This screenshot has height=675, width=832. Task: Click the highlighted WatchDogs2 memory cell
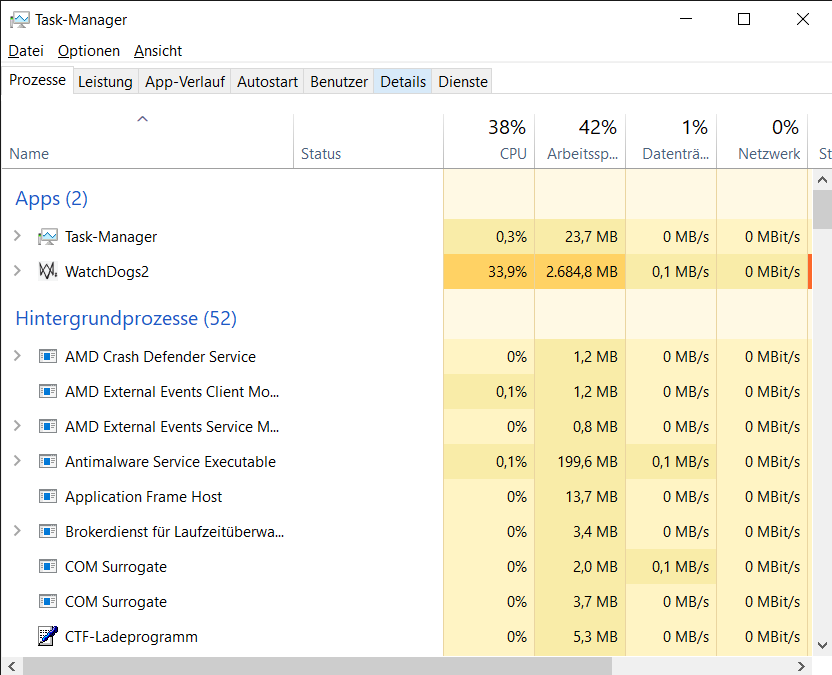click(x=580, y=271)
